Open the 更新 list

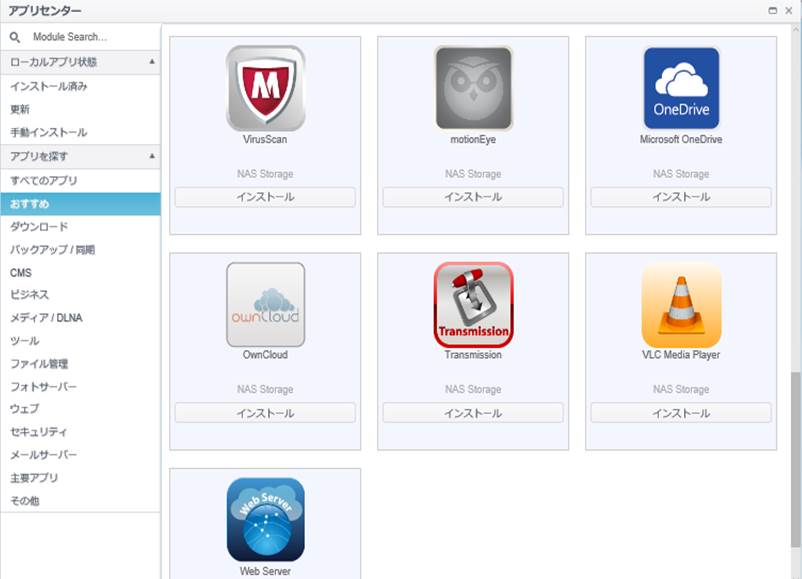pyautogui.click(x=80, y=109)
